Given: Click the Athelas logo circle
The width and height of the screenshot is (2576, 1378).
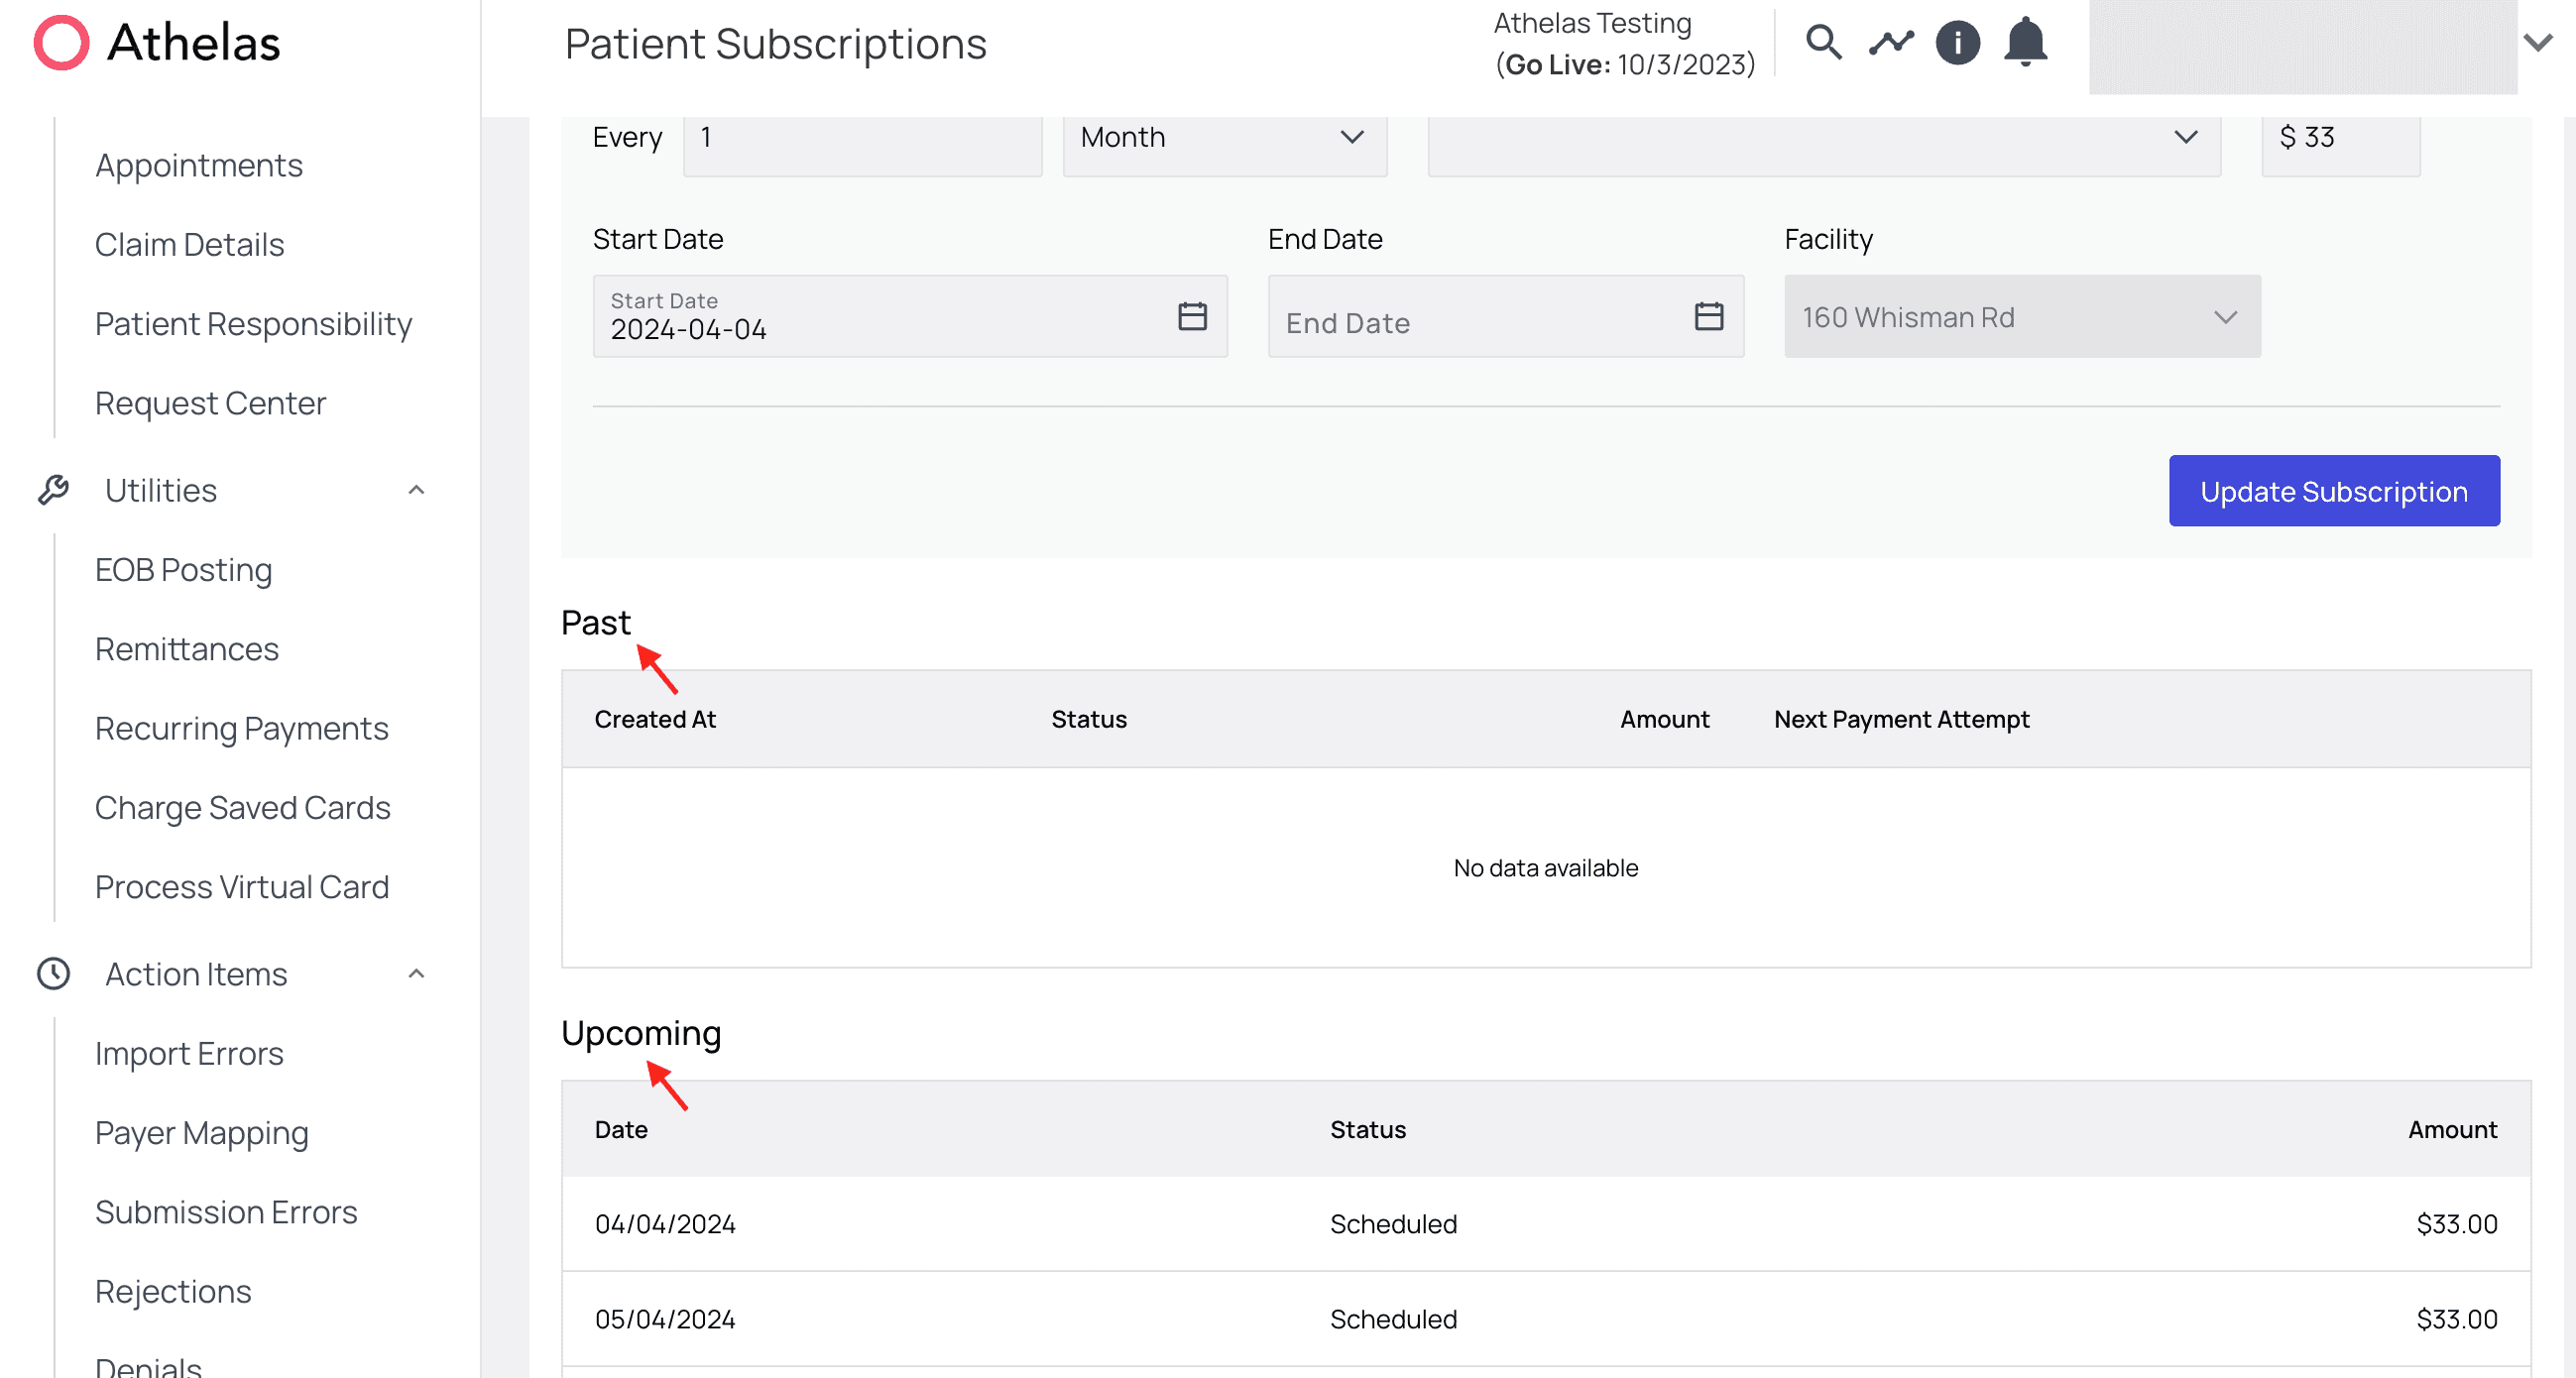Looking at the screenshot, I should point(62,43).
